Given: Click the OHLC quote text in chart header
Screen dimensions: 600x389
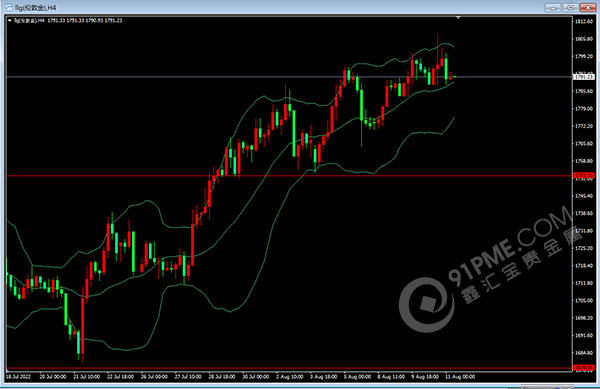Looking at the screenshot, I should point(85,21).
